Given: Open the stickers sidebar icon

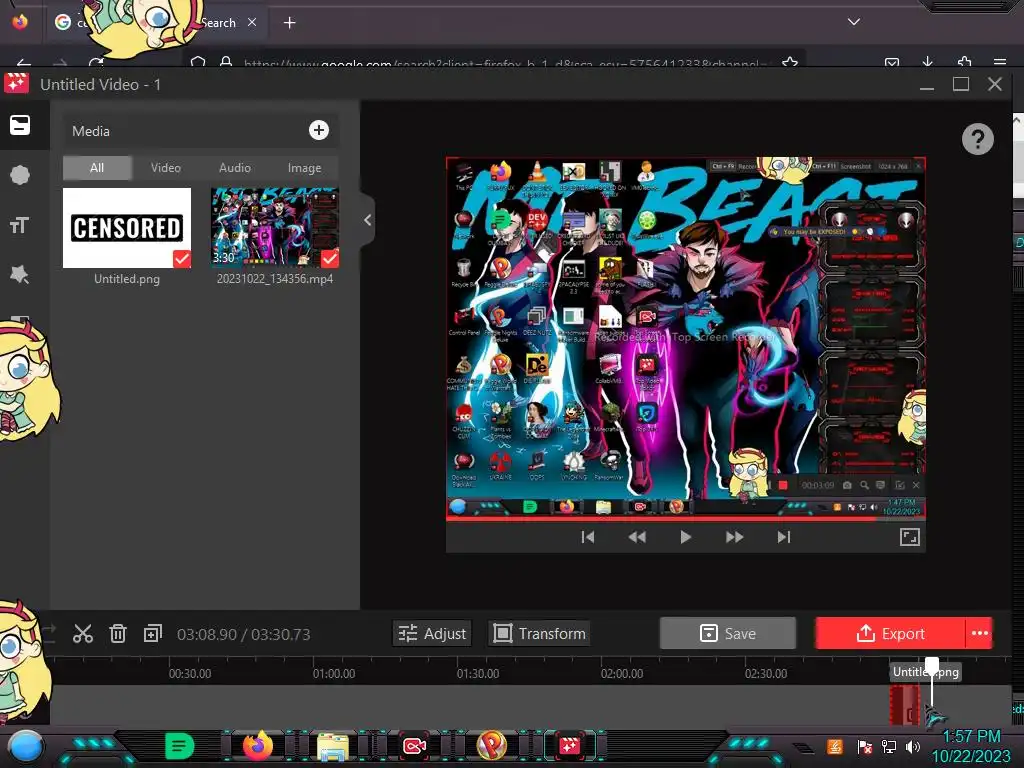Looking at the screenshot, I should [x=20, y=175].
